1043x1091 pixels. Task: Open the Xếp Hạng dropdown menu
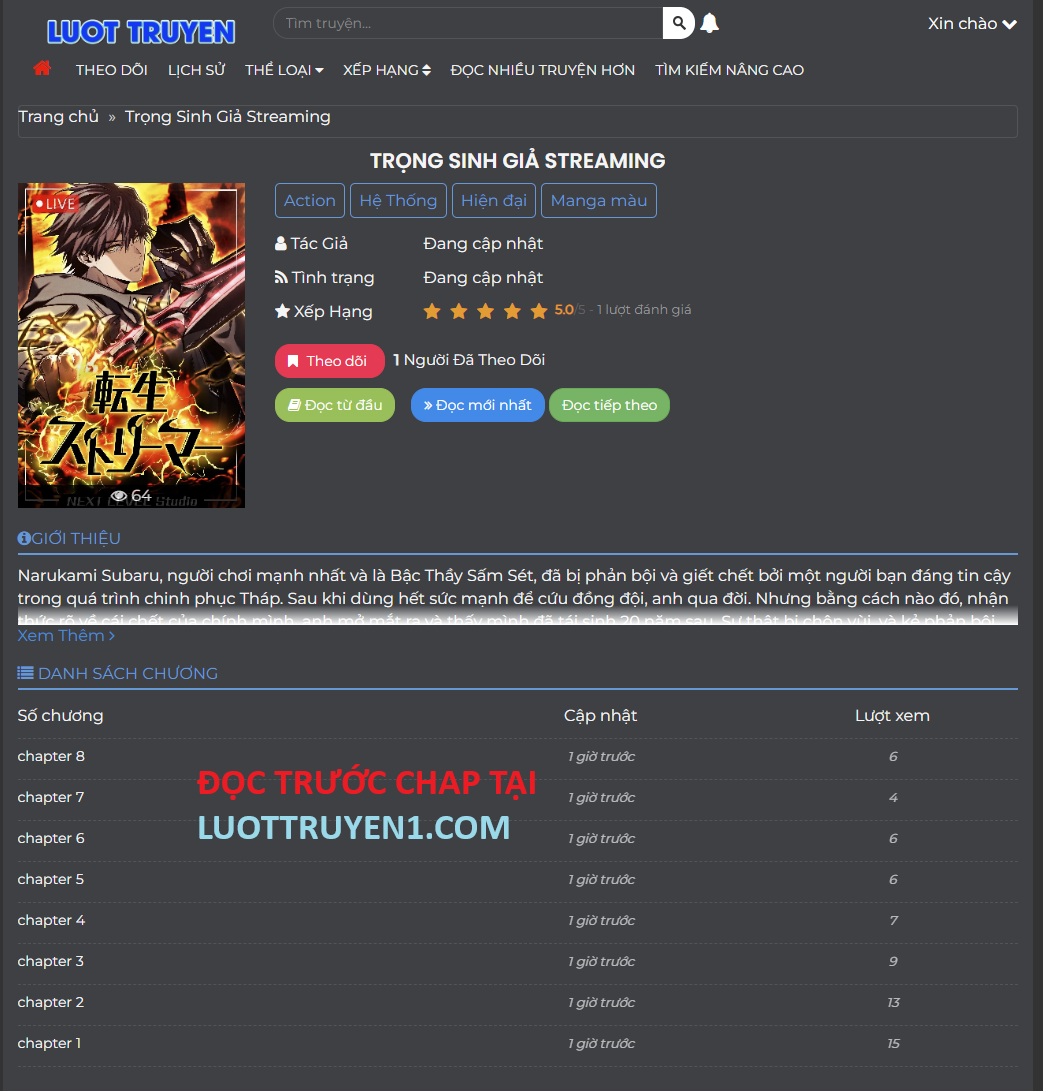pyautogui.click(x=386, y=70)
